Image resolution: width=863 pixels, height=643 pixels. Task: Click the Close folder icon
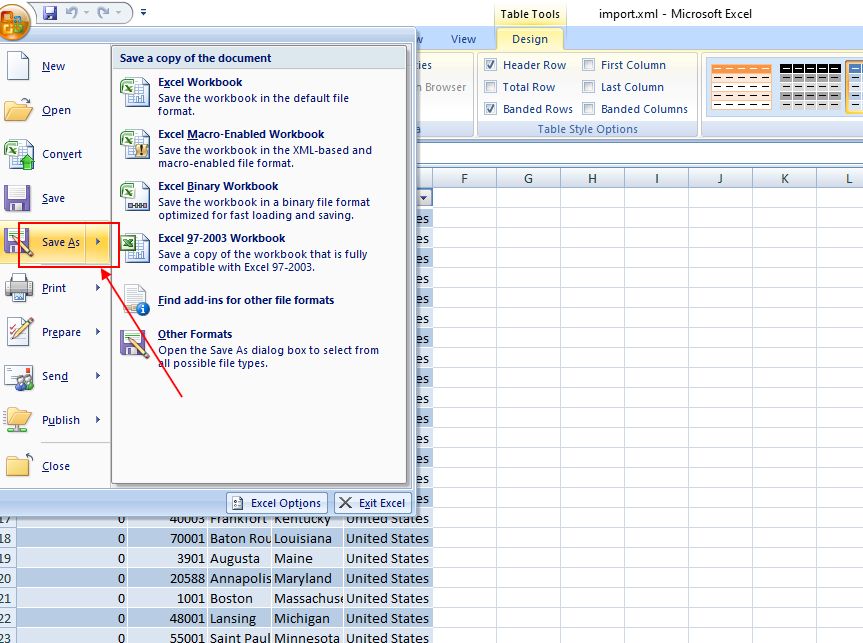[19, 465]
